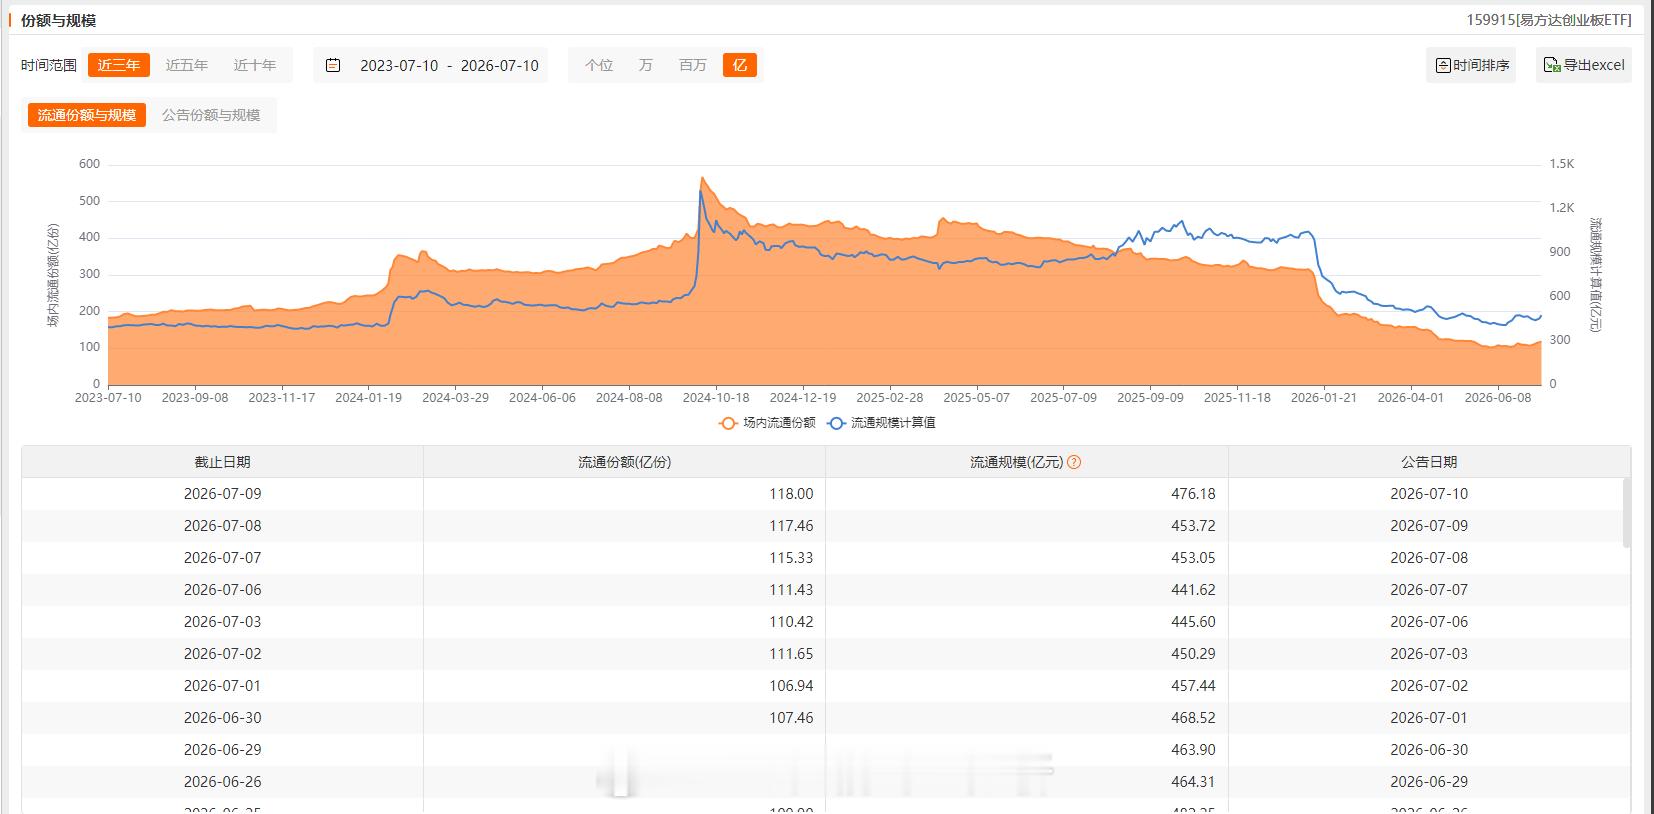The height and width of the screenshot is (814, 1654).
Task: Click the 453.05 scale value cell
Action: (x=1027, y=558)
